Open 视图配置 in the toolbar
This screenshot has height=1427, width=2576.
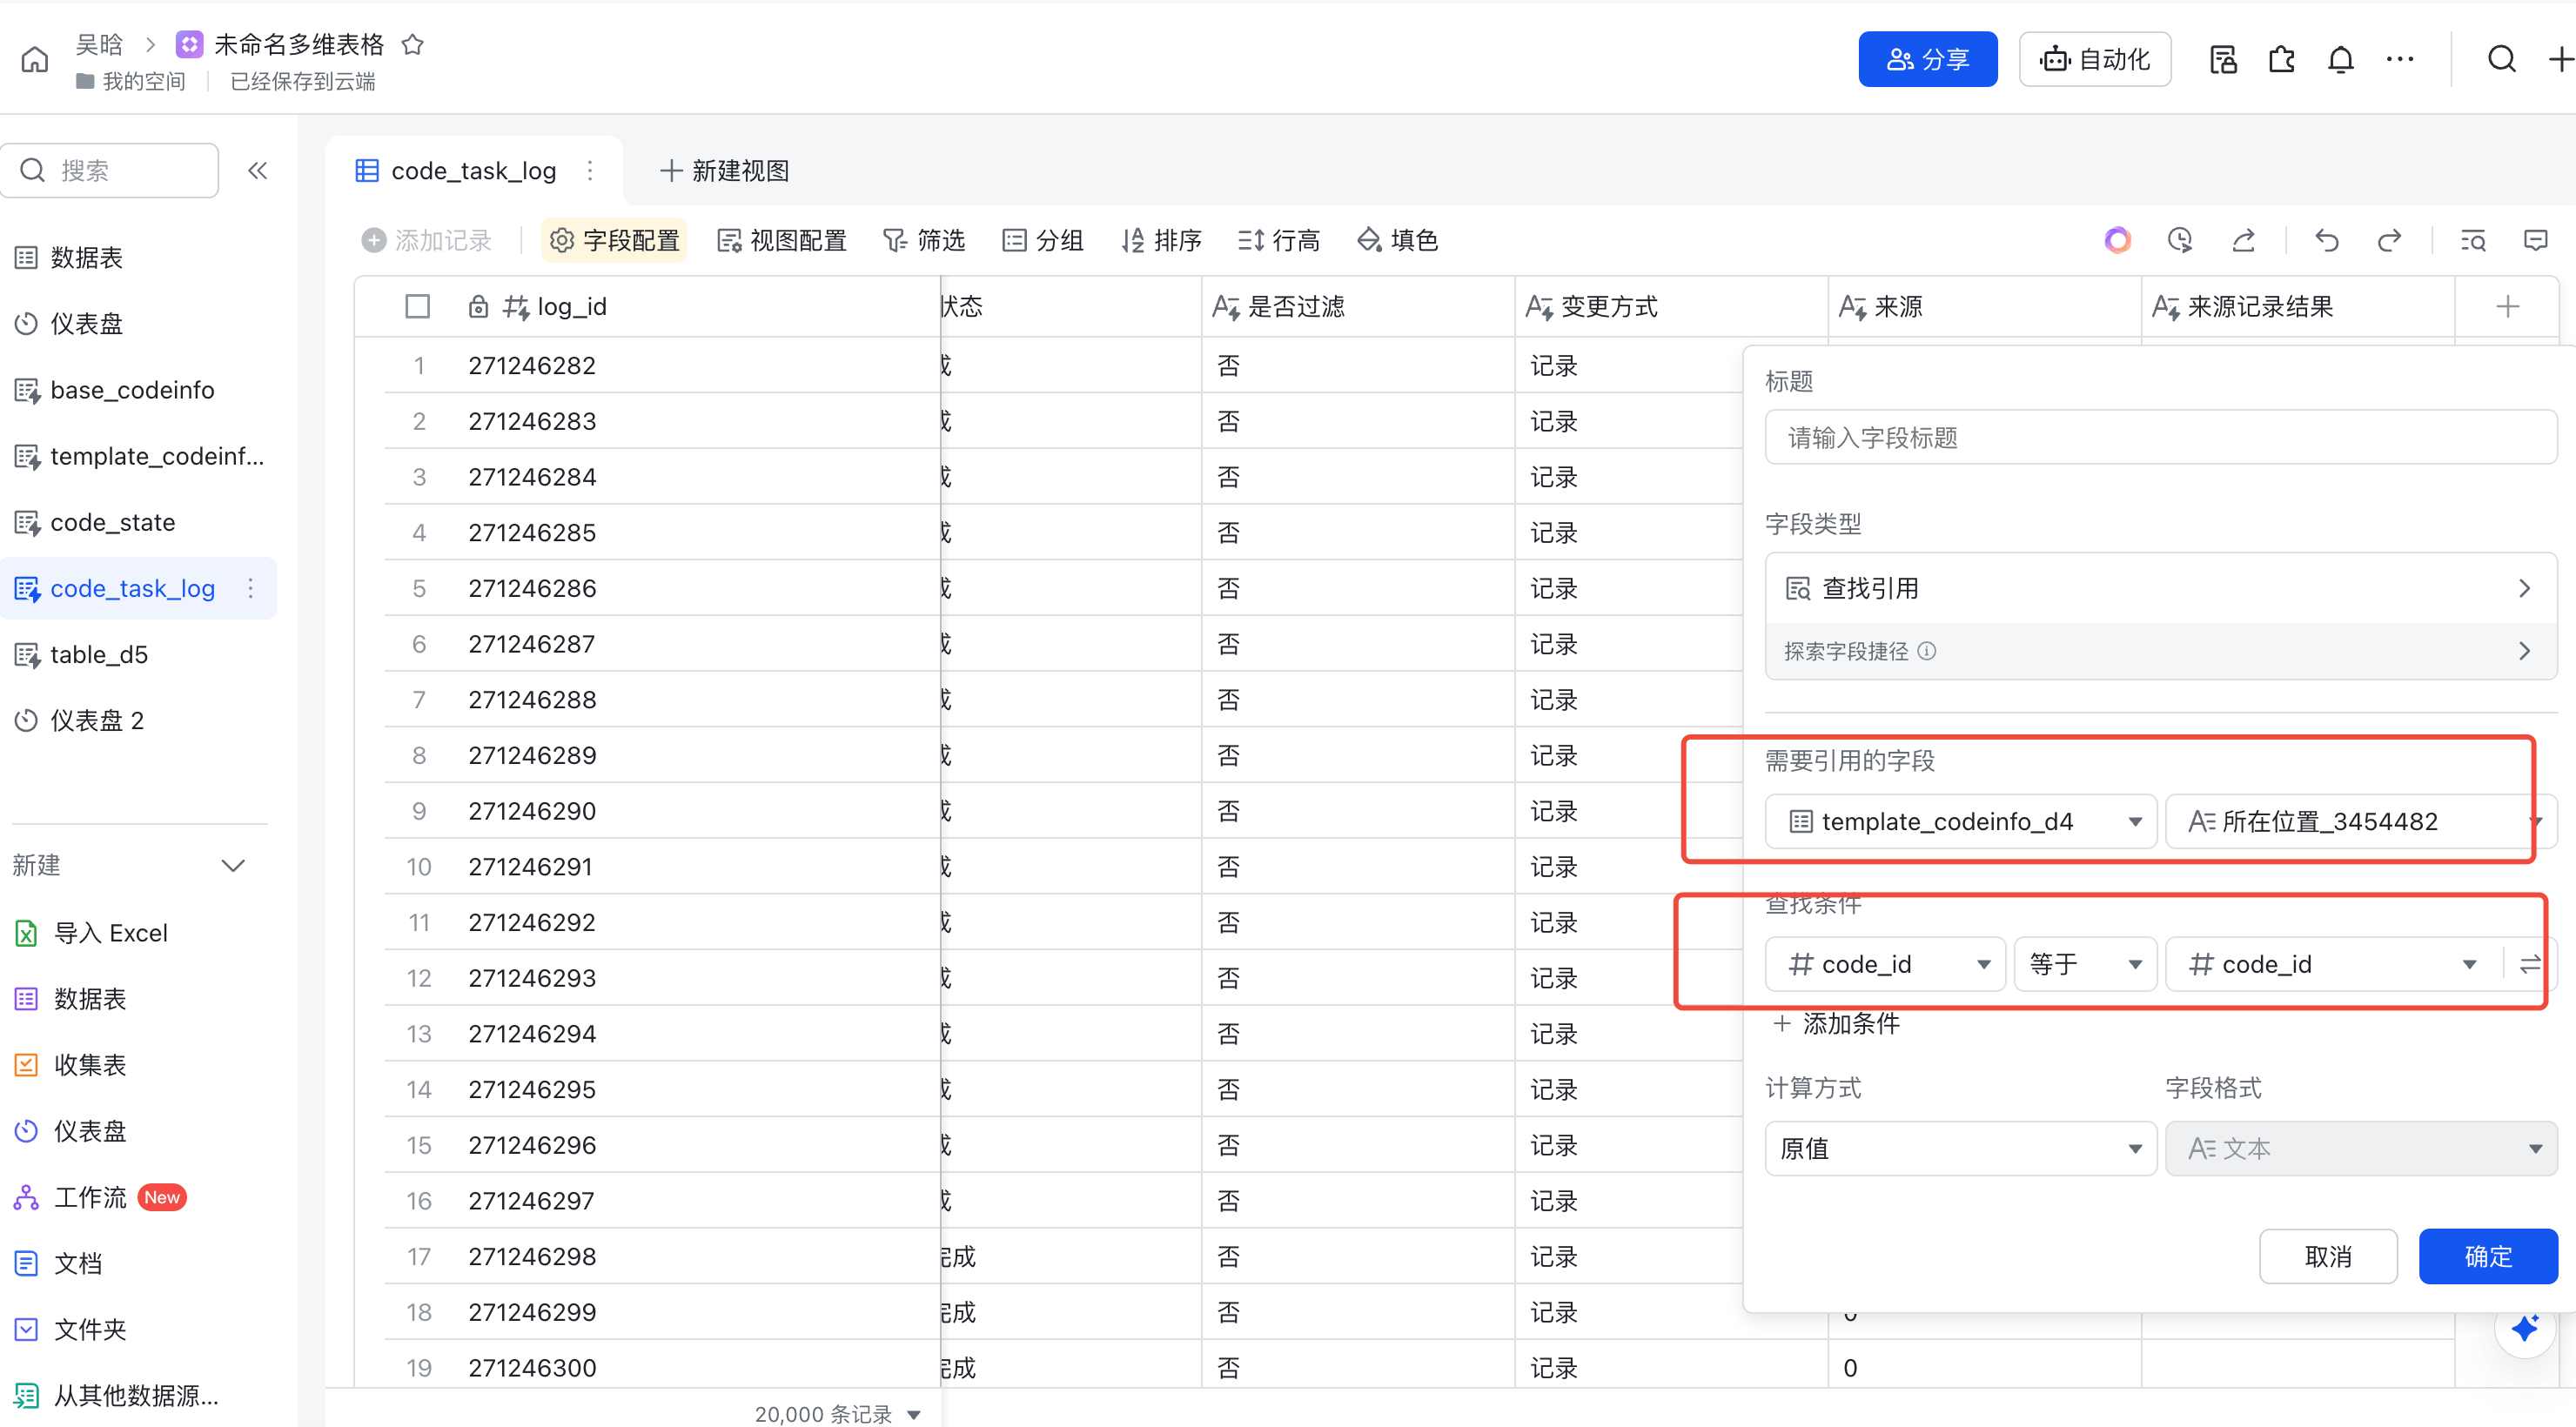point(782,240)
